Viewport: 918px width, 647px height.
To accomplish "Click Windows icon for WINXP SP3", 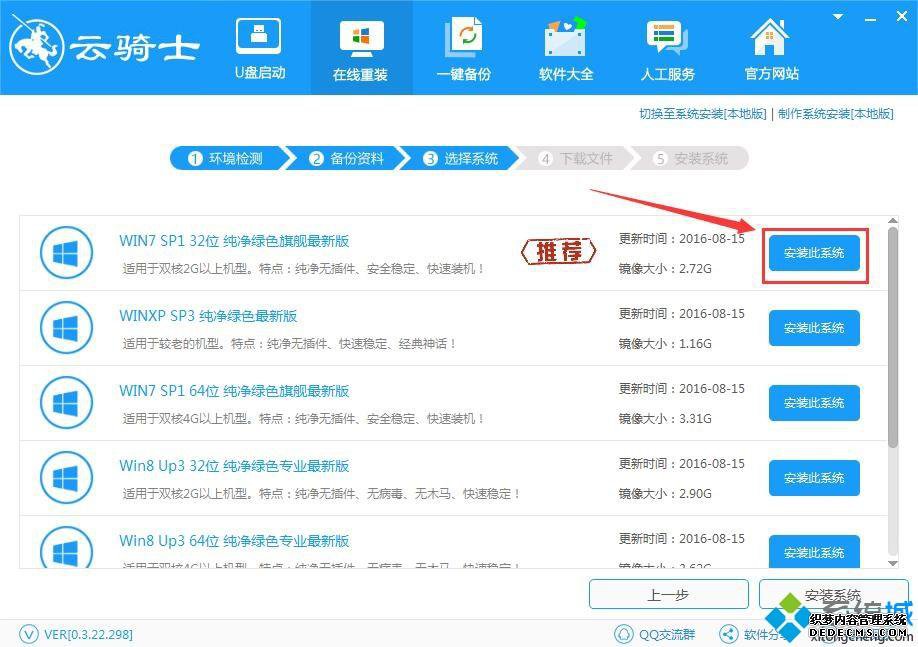I will pyautogui.click(x=66, y=328).
